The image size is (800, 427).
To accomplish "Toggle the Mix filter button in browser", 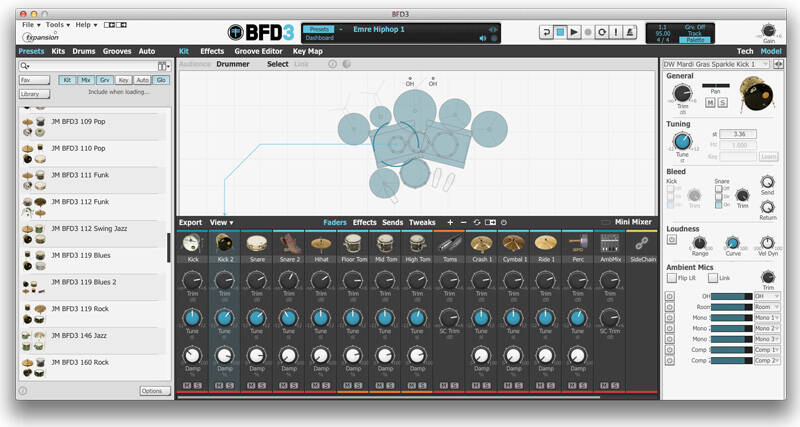I will click(86, 80).
